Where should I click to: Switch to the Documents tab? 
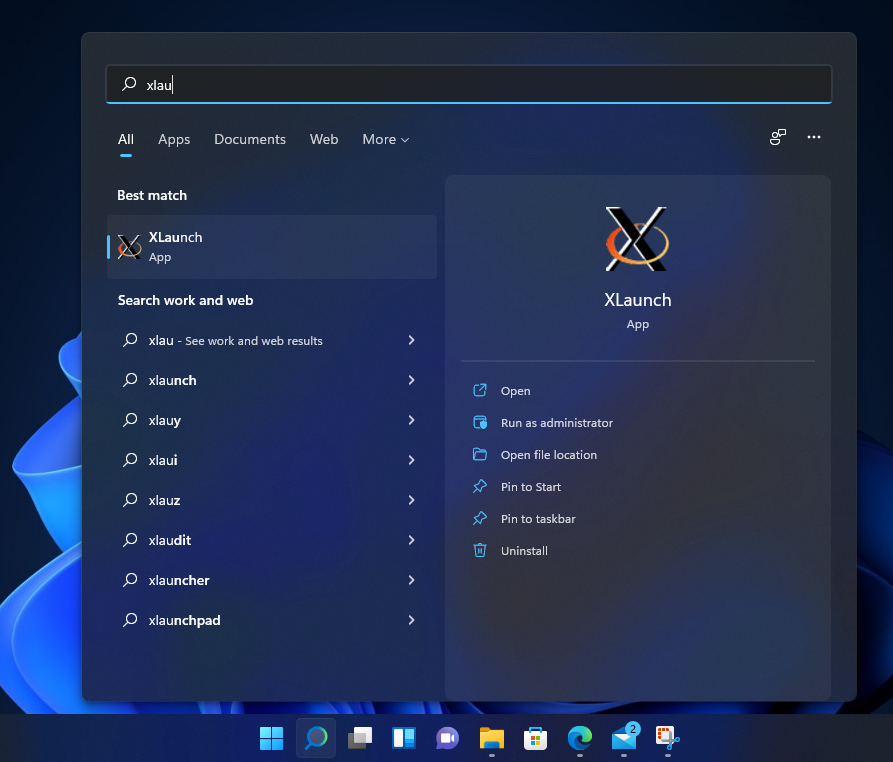point(250,140)
